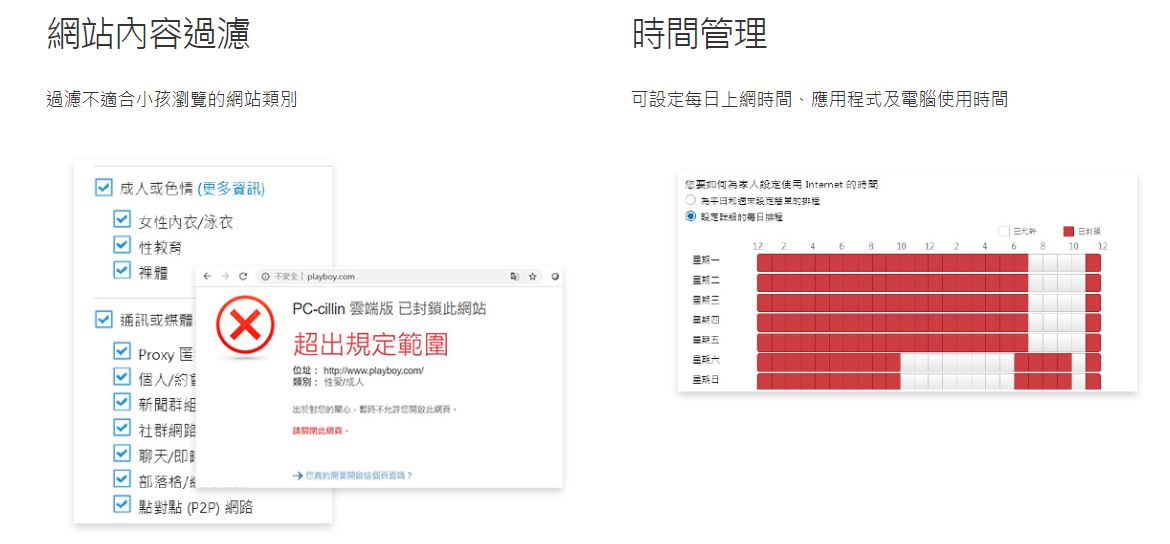
Task: Click the 星期二 row label
Action: [x=705, y=281]
